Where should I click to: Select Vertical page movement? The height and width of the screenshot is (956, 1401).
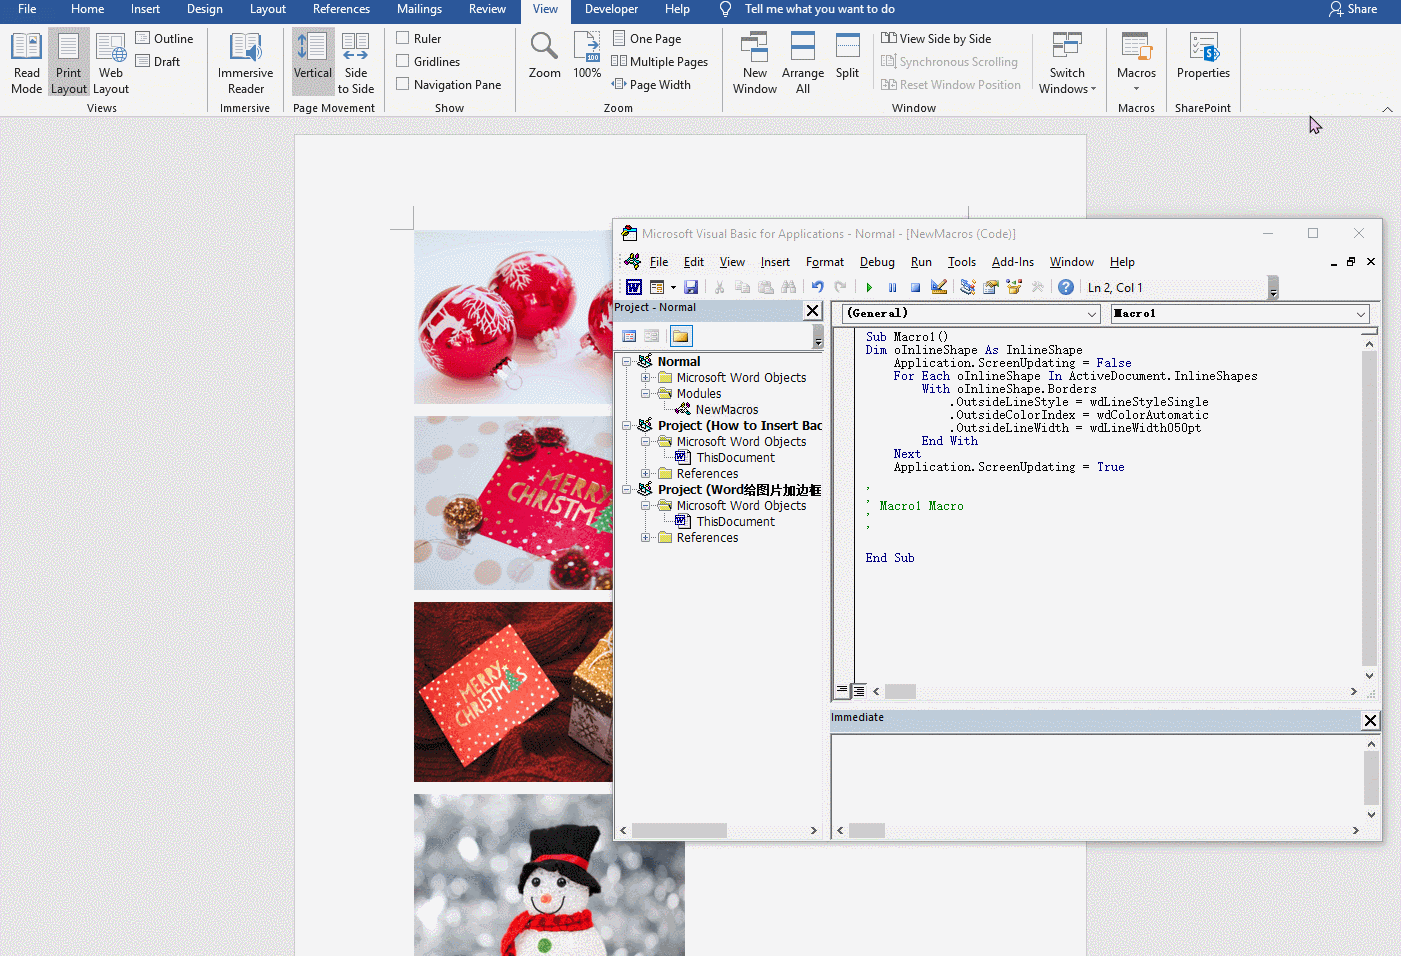(313, 63)
